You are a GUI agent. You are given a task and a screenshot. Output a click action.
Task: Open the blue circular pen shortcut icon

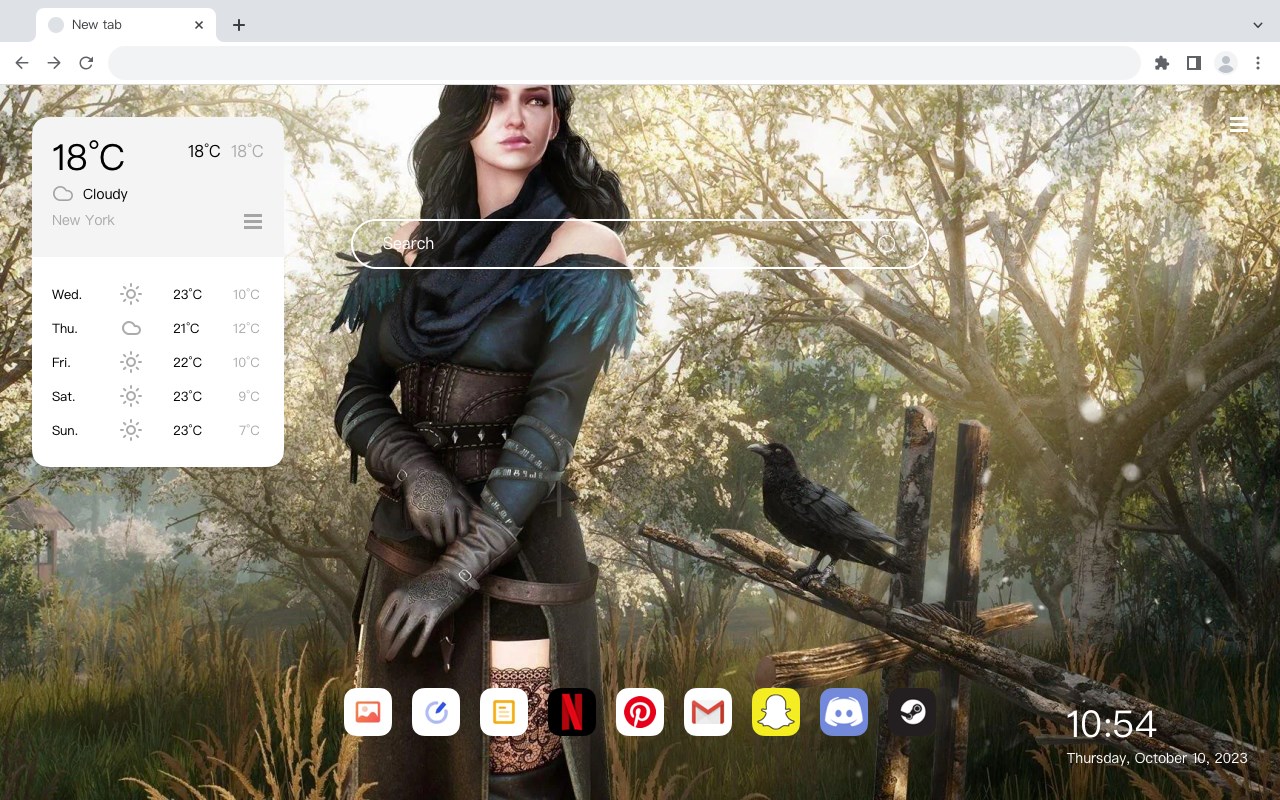[436, 712]
